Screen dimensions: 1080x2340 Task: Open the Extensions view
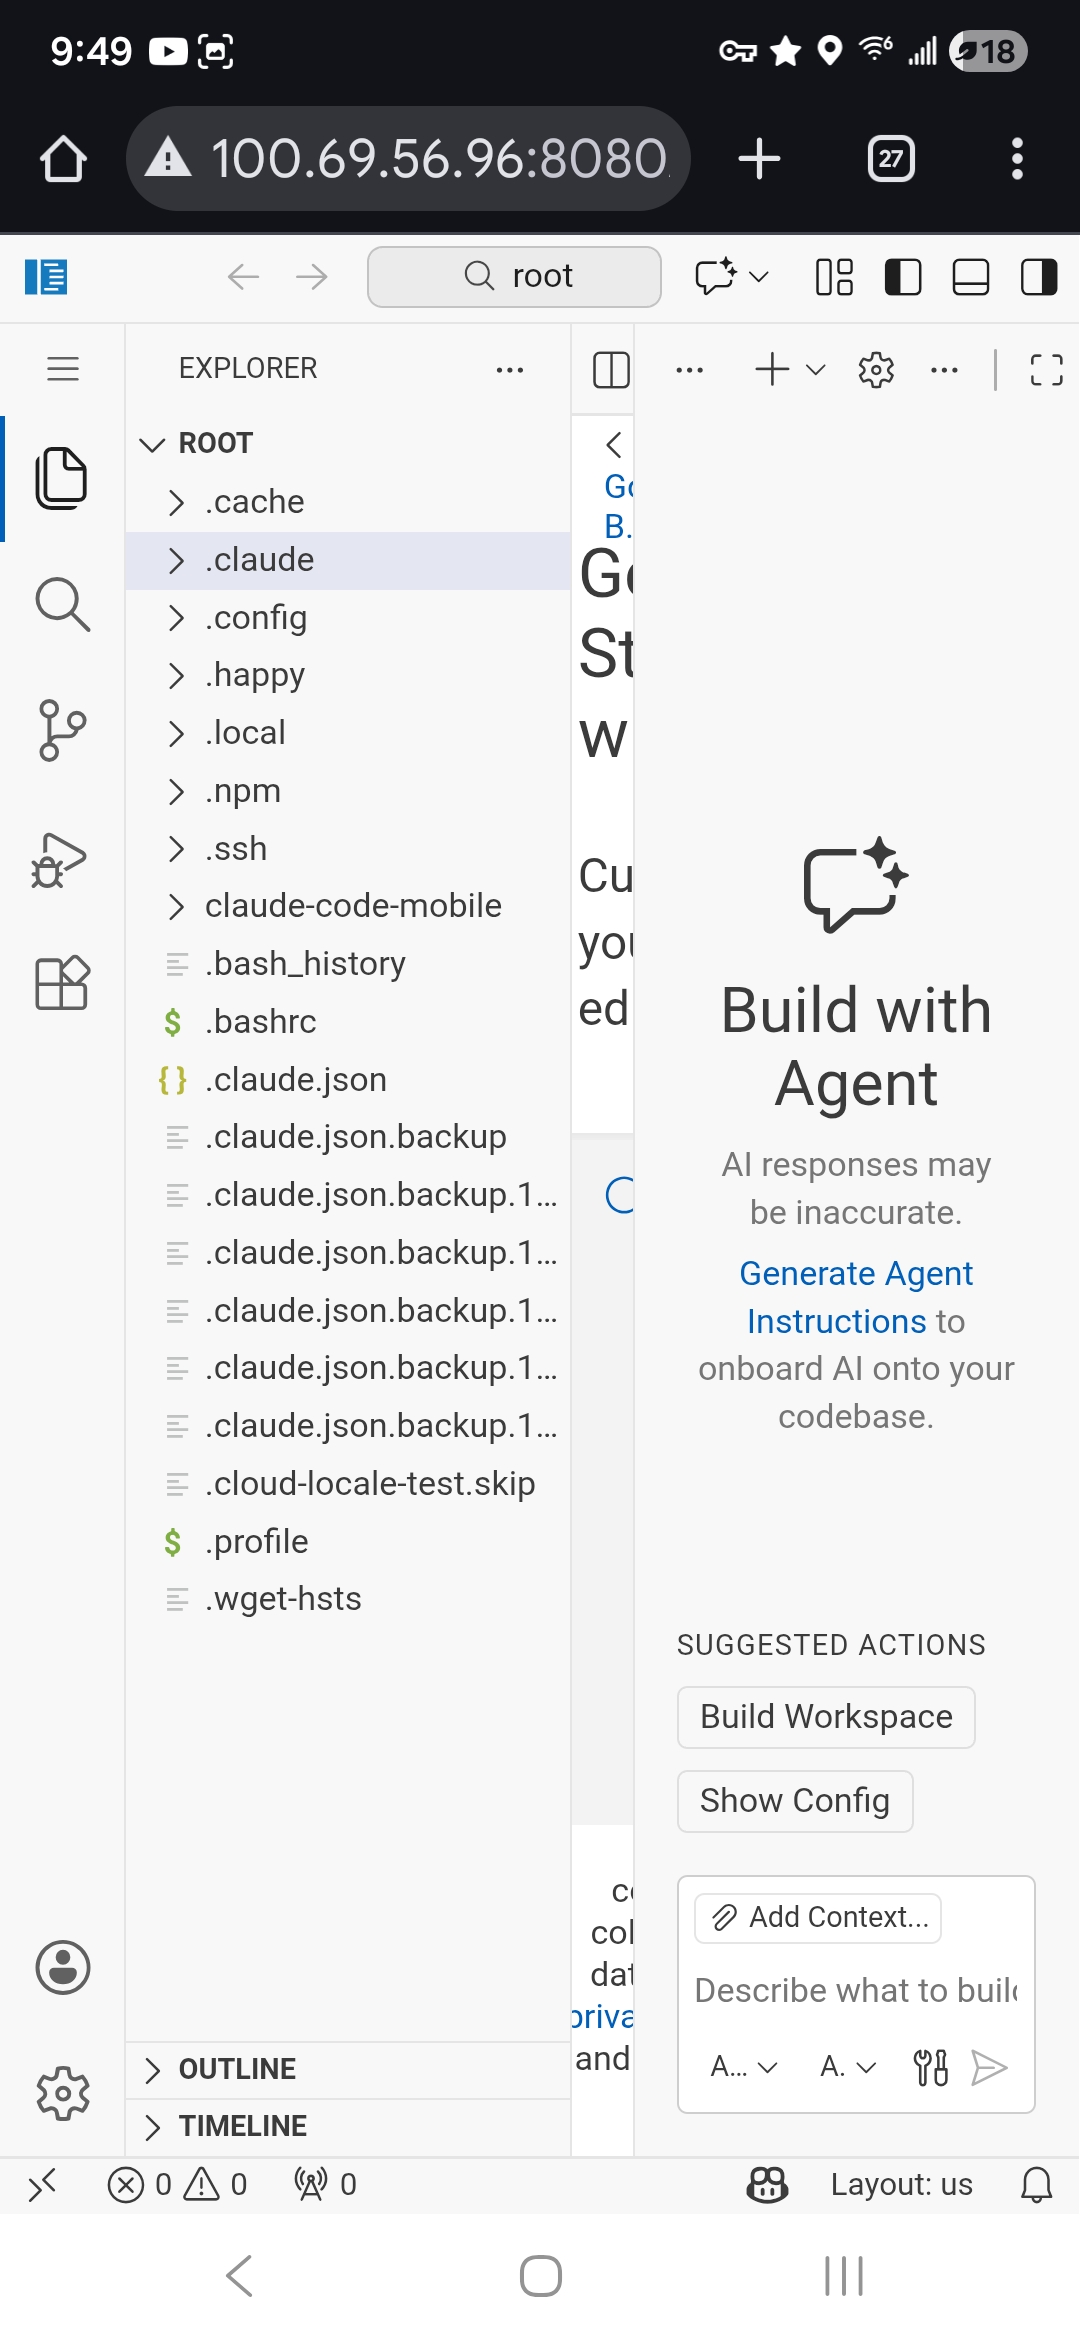62,983
